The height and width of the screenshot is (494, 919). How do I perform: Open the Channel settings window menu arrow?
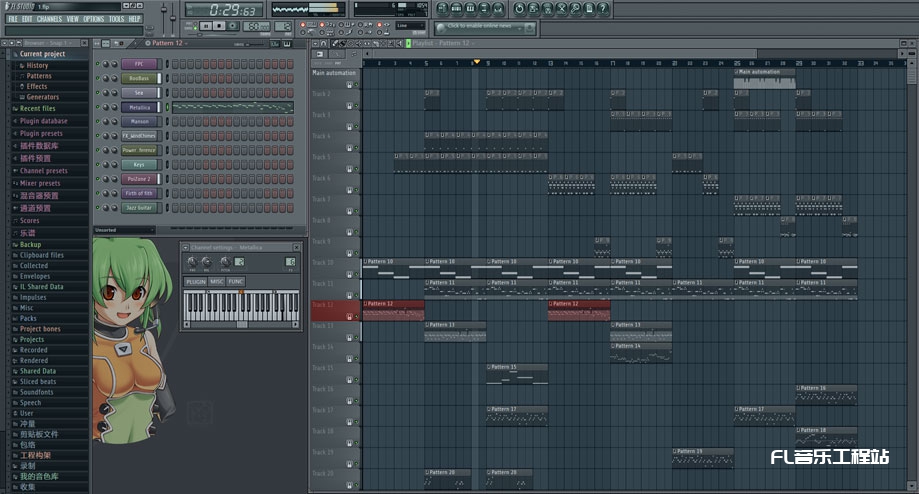[x=185, y=248]
